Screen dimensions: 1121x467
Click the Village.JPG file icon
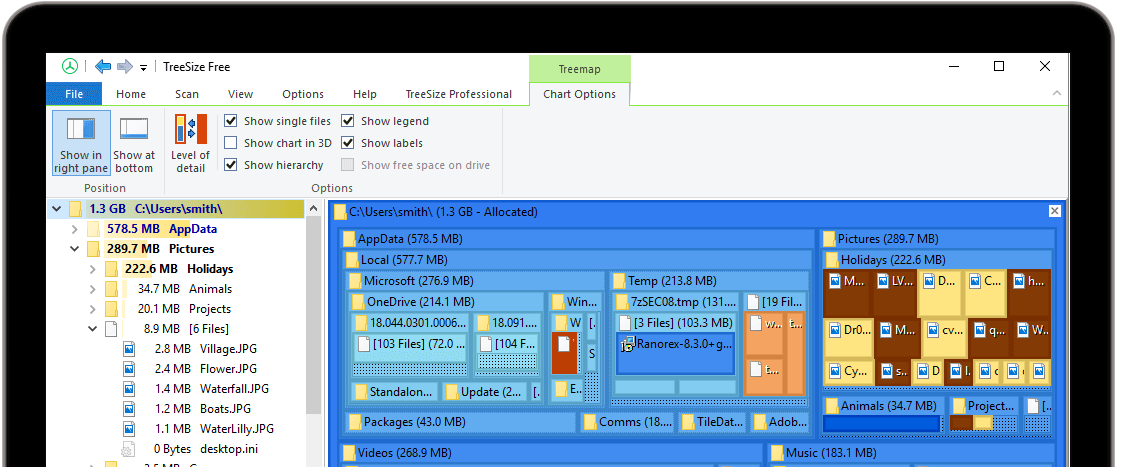129,349
